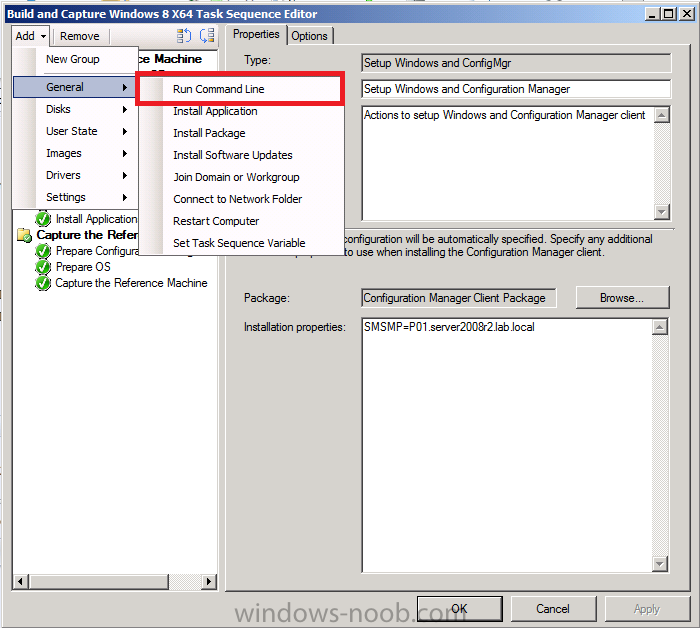This screenshot has width=700, height=628.
Task: Click the Package field
Action: click(x=459, y=298)
